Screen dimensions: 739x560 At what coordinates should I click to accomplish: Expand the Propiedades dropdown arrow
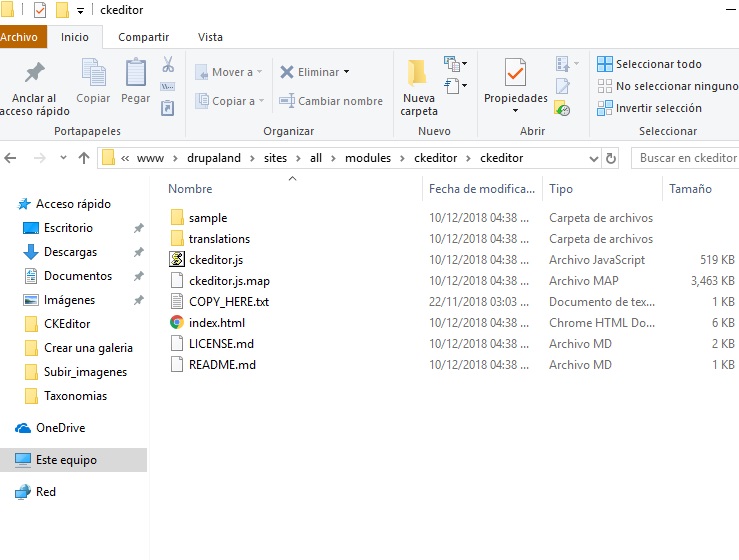point(515,110)
